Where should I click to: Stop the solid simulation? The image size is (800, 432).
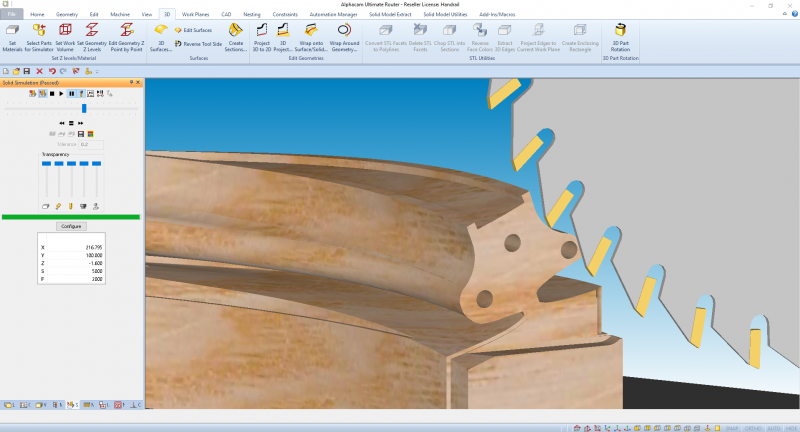point(52,93)
